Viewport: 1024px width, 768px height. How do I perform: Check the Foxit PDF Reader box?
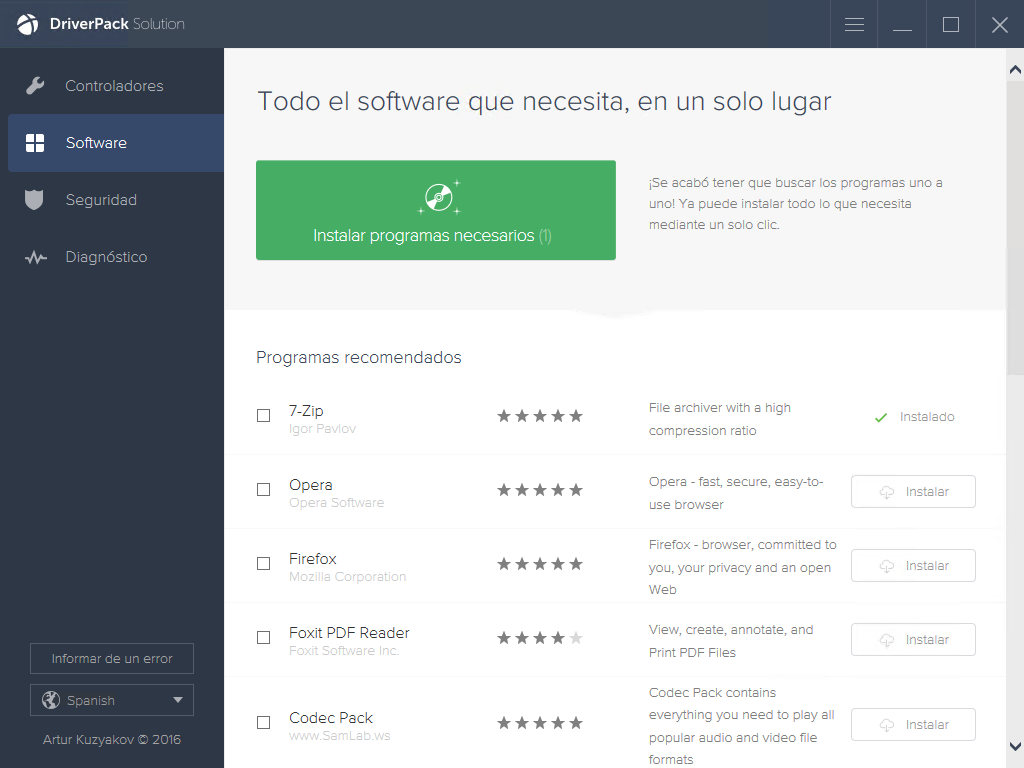click(263, 637)
